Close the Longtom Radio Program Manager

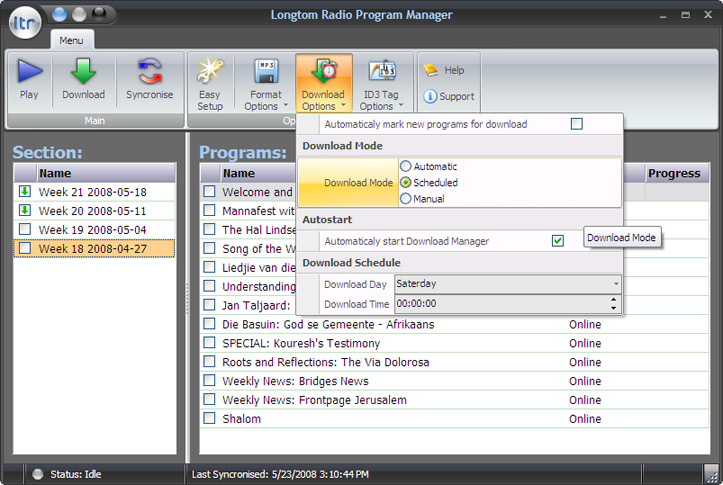click(708, 15)
